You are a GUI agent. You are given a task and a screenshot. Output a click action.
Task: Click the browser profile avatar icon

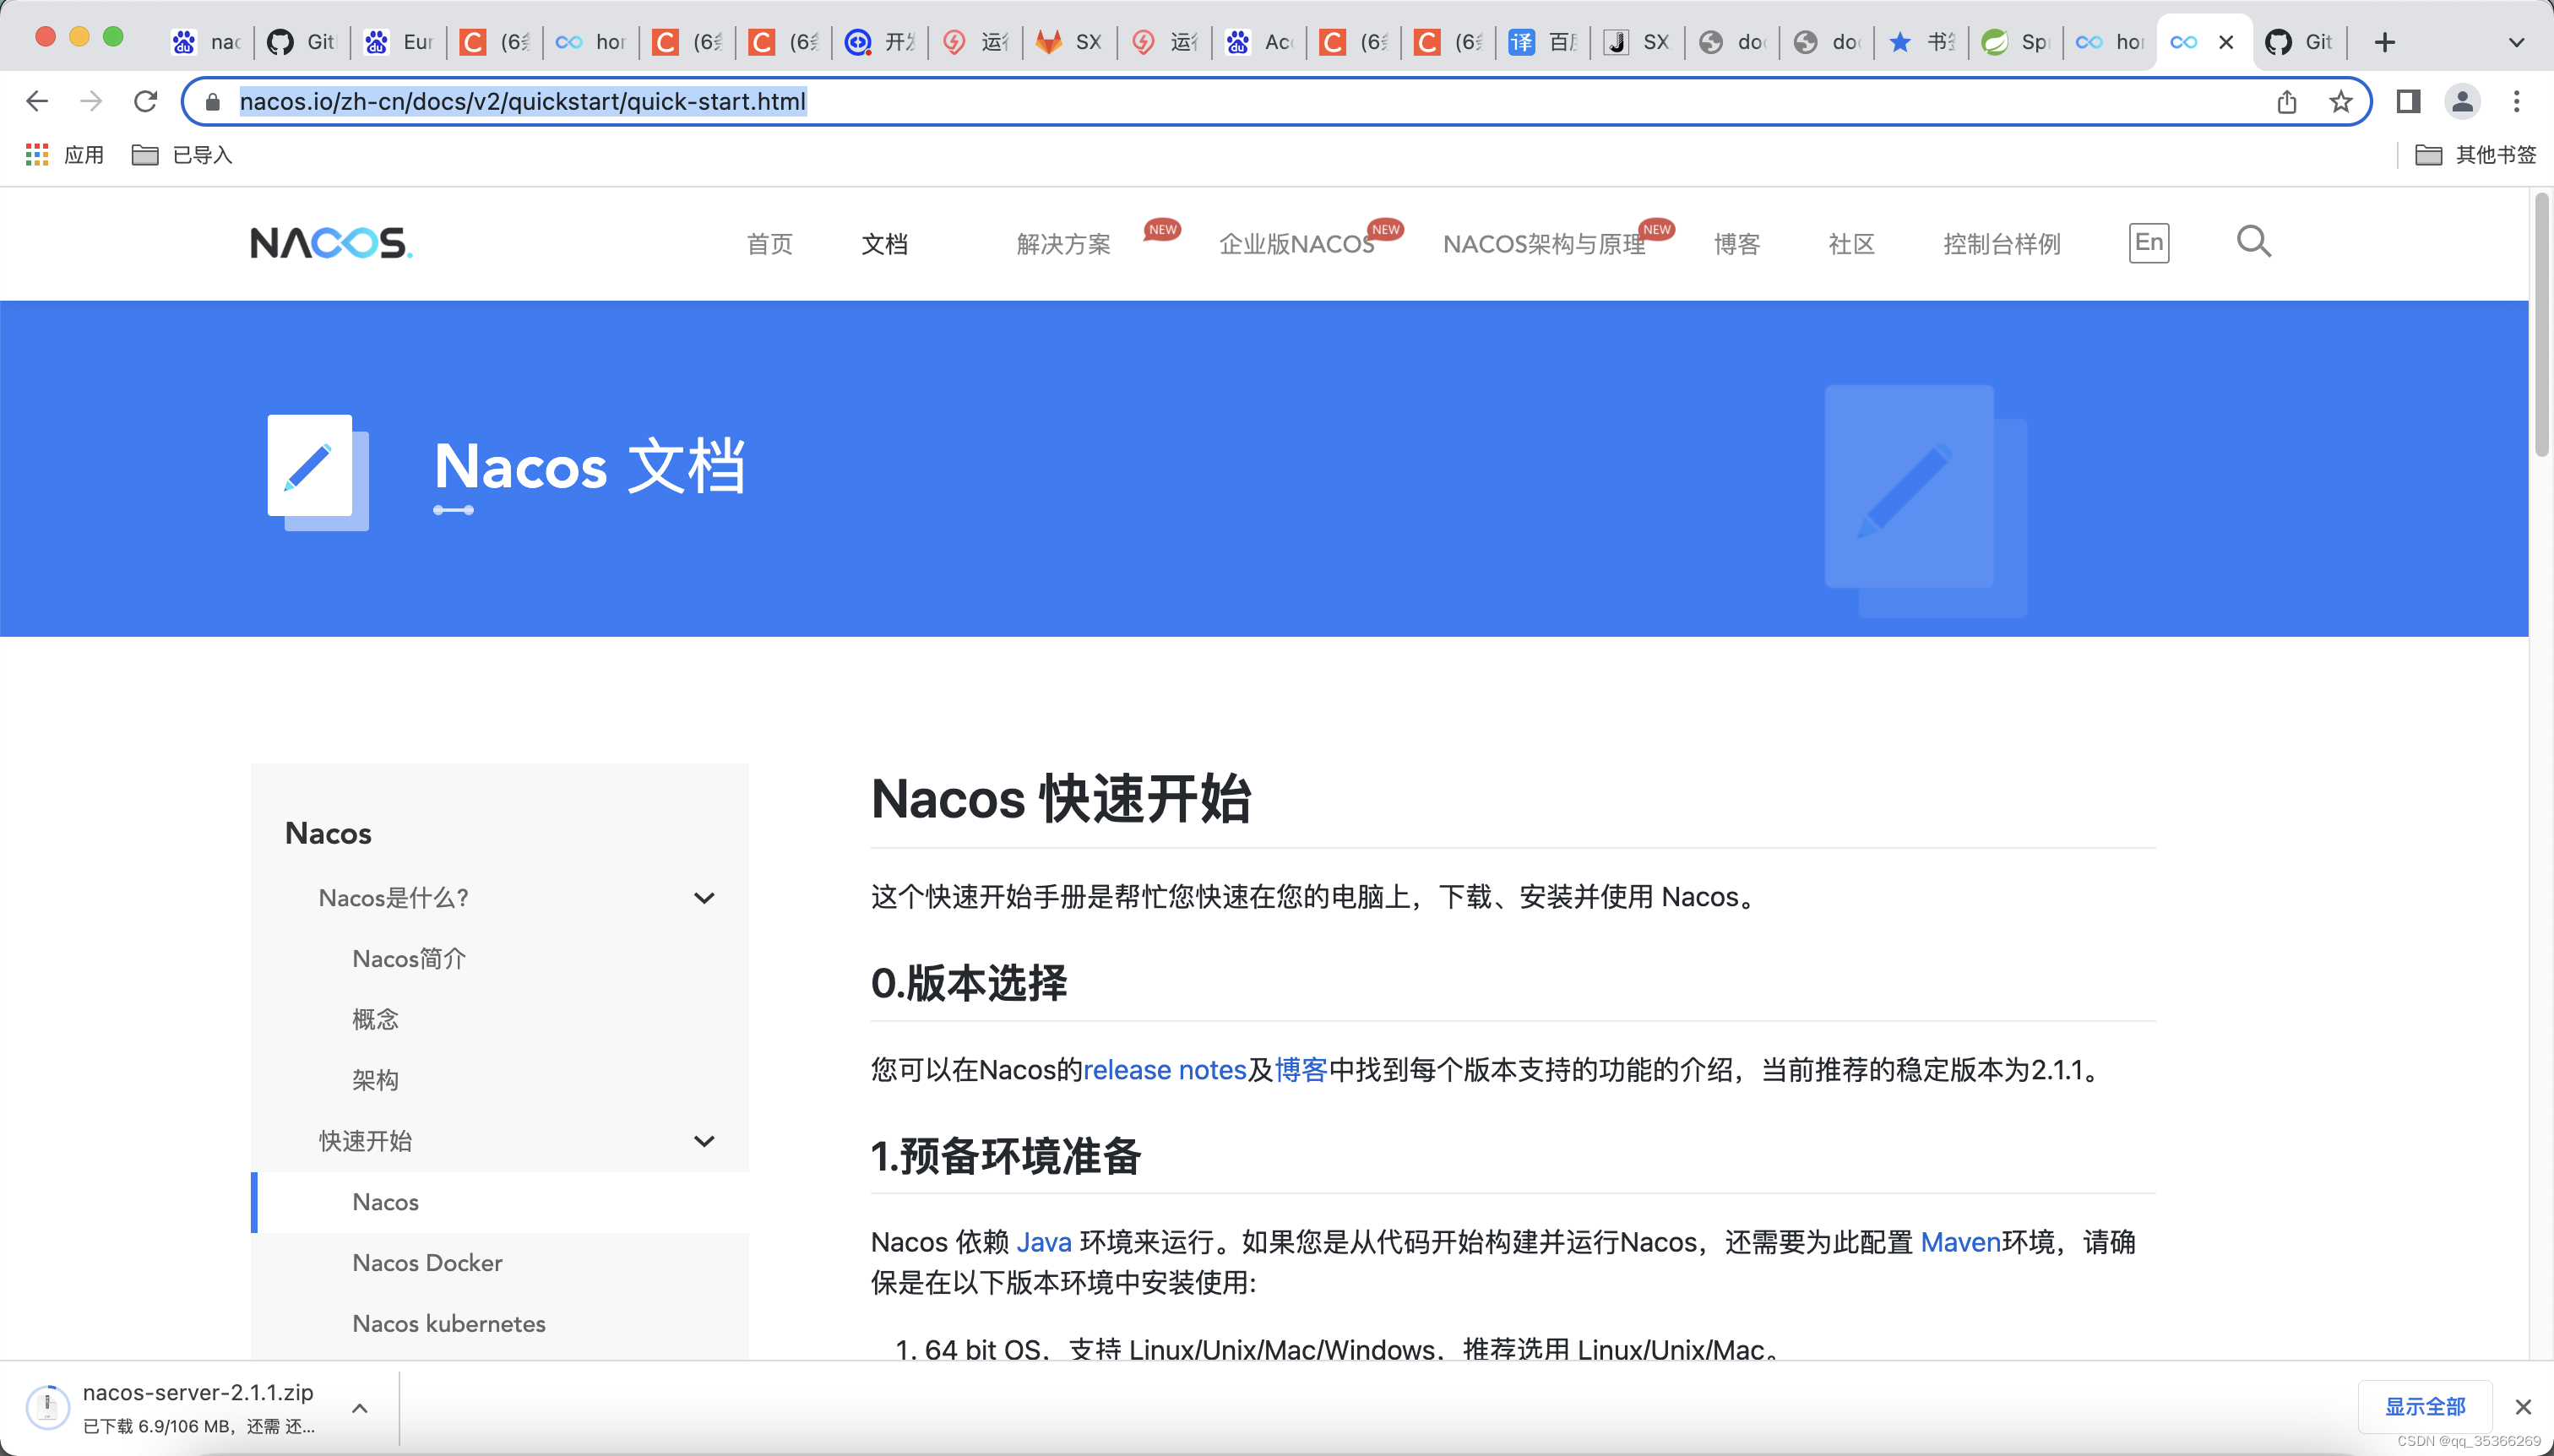[x=2462, y=101]
